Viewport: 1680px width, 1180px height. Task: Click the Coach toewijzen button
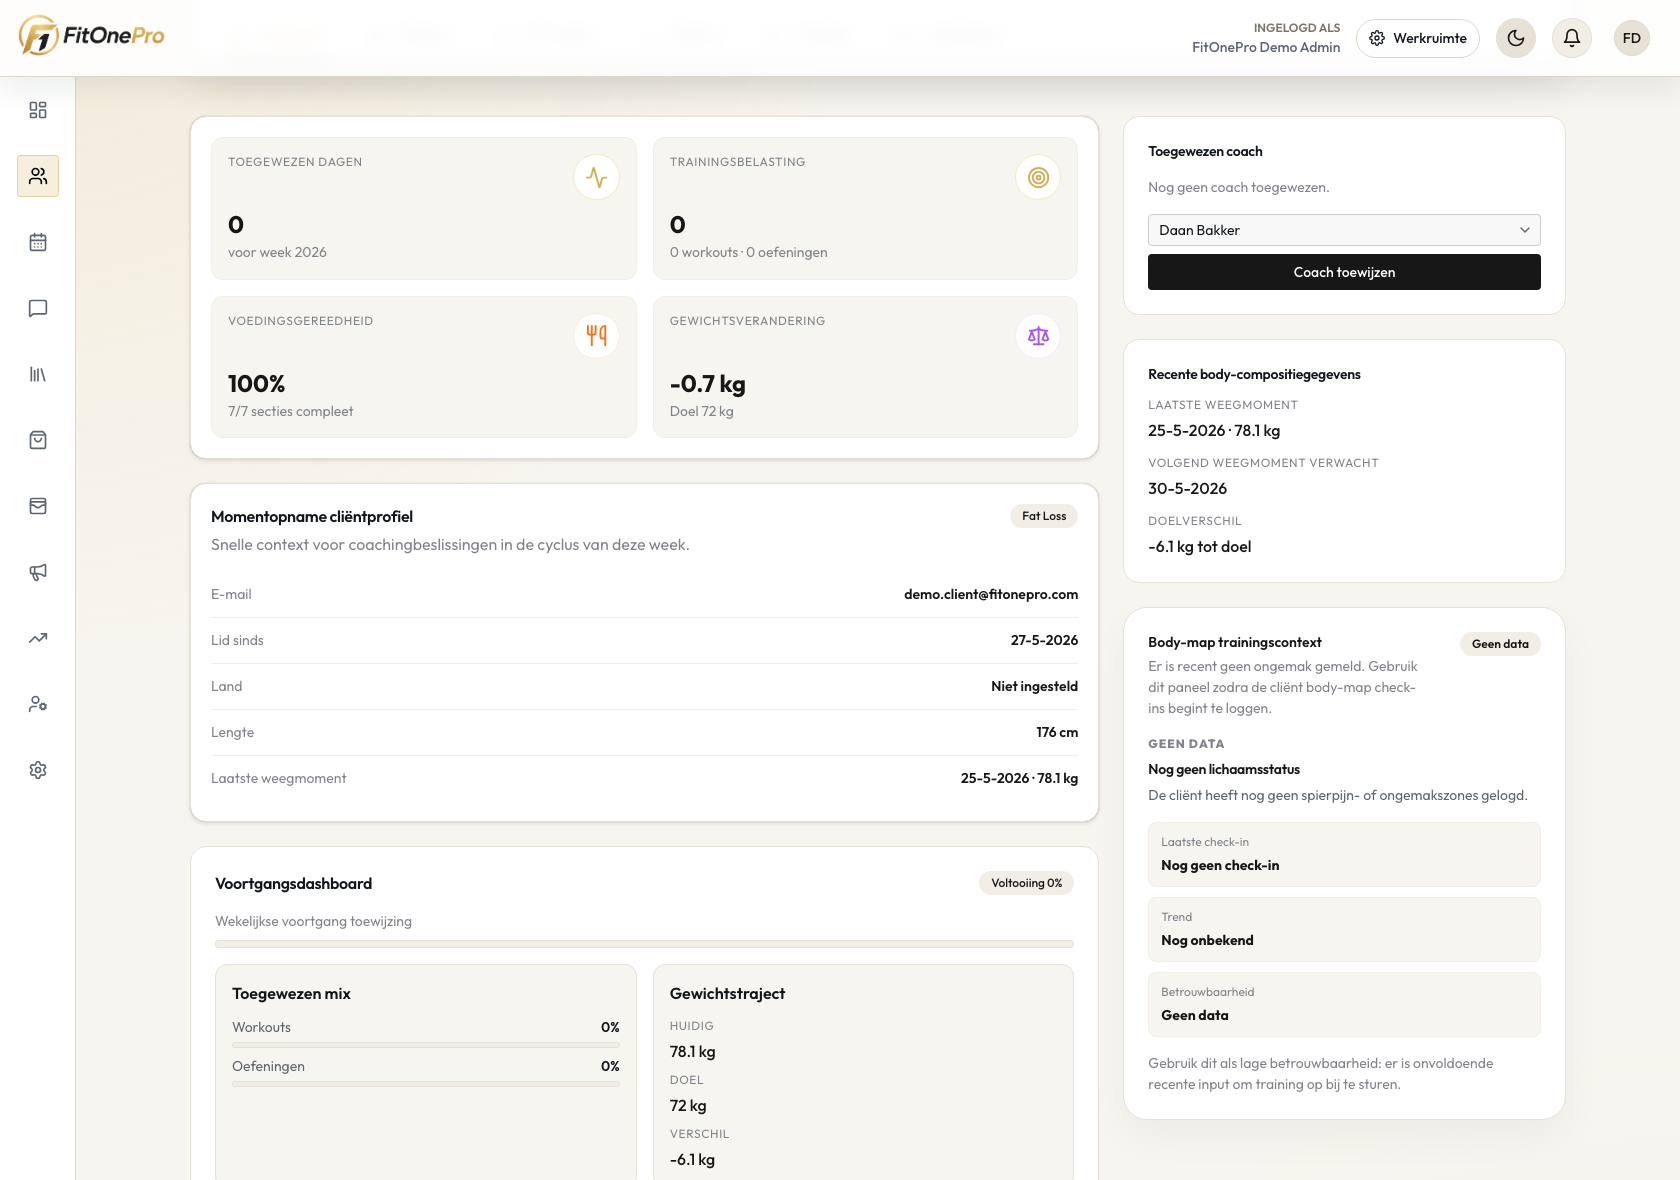coord(1344,272)
